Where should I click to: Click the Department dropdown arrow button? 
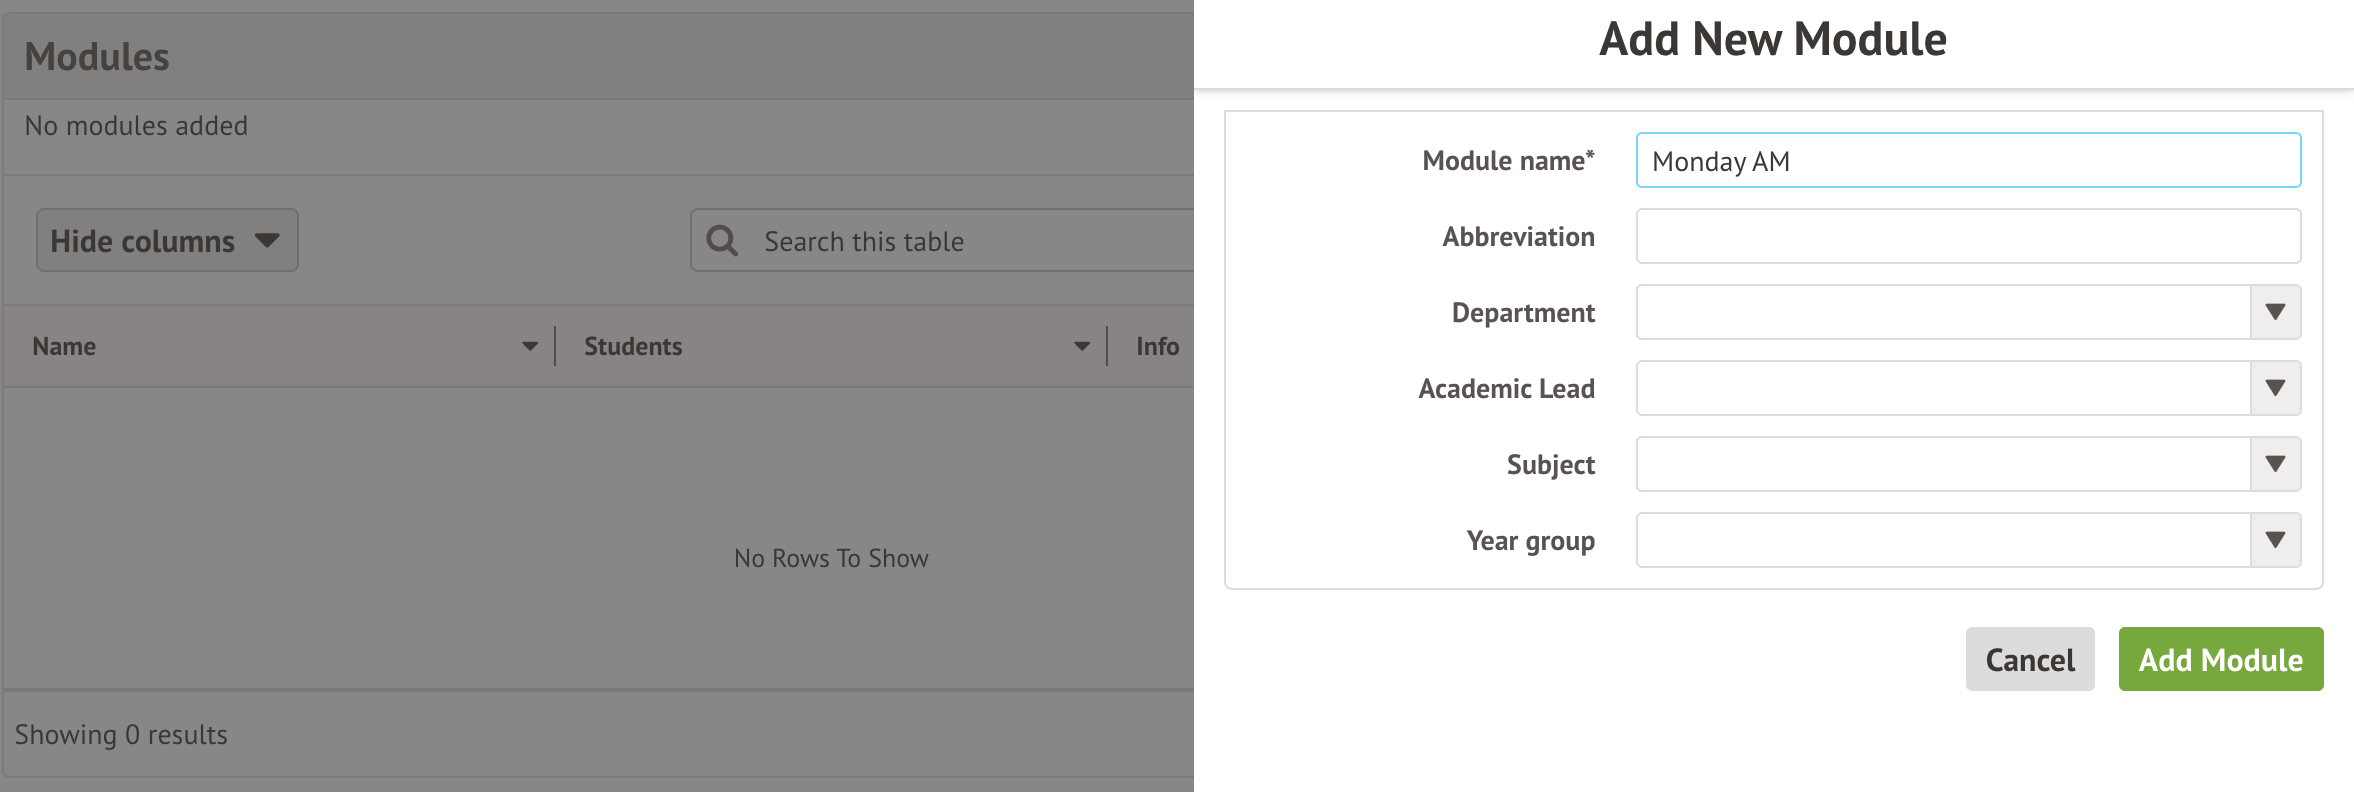point(2275,312)
